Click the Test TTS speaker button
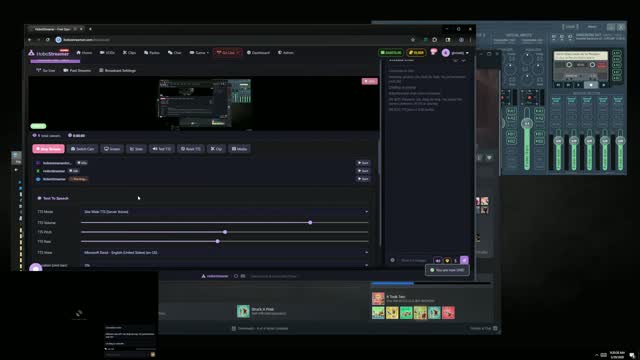Viewport: 640px width, 360px height. click(162, 149)
